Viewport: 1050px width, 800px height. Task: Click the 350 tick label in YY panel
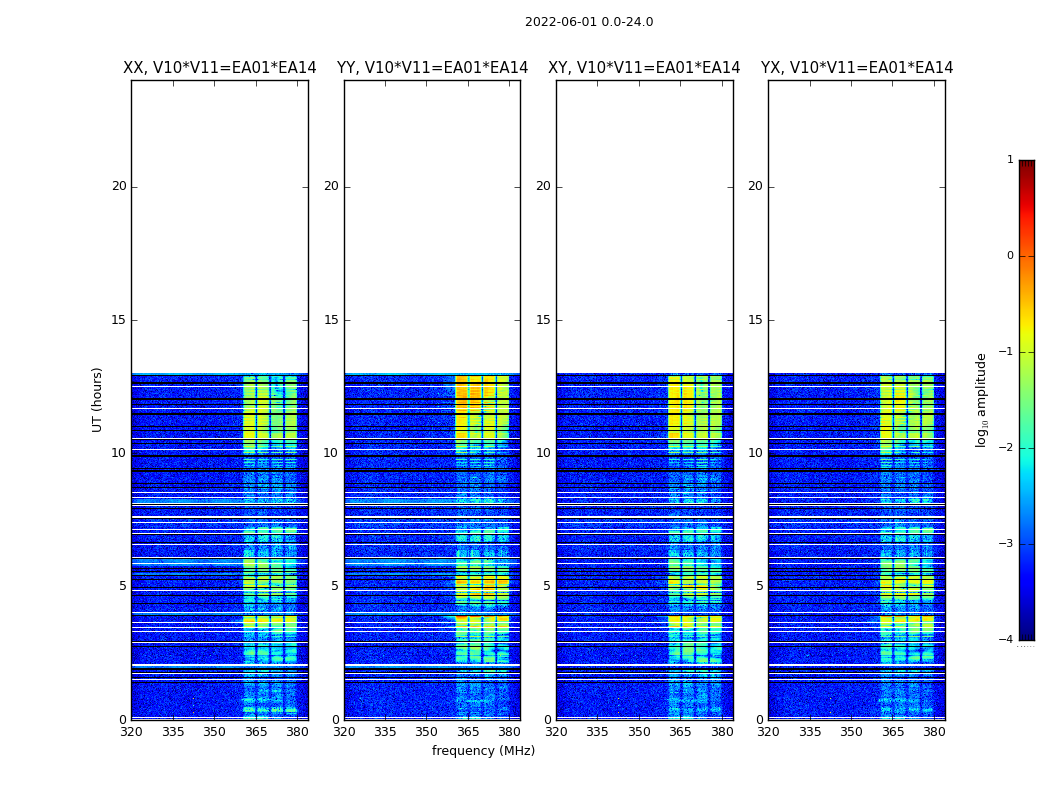click(x=427, y=732)
